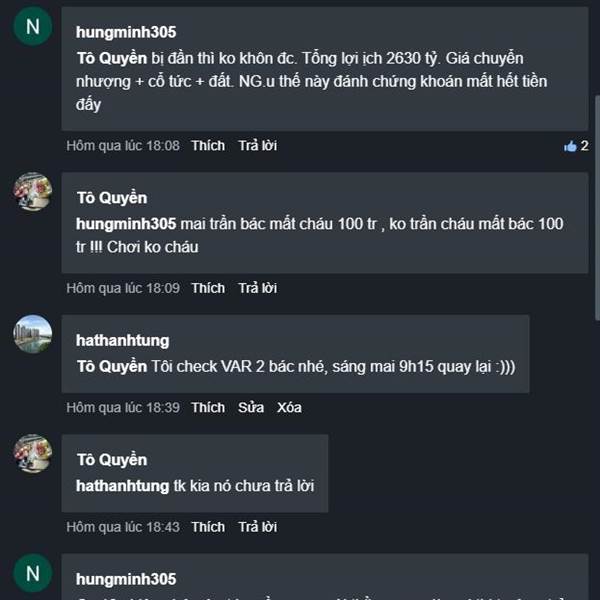Click the bold hathanhtung mention in the 18:43 comment

123,485
